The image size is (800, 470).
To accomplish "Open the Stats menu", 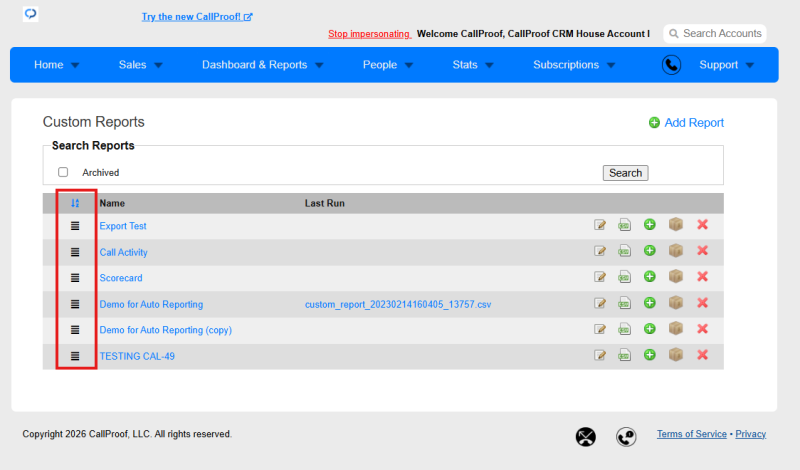I will pyautogui.click(x=465, y=65).
